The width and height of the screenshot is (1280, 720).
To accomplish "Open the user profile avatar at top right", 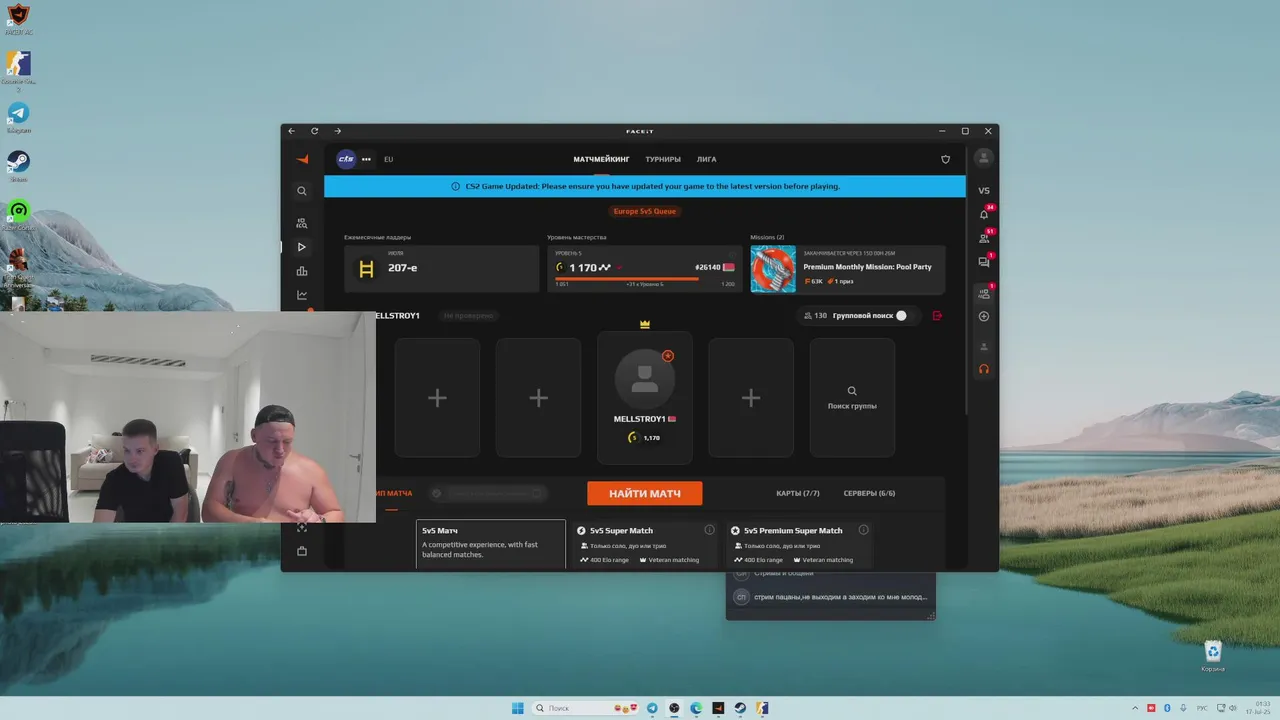I will [984, 158].
